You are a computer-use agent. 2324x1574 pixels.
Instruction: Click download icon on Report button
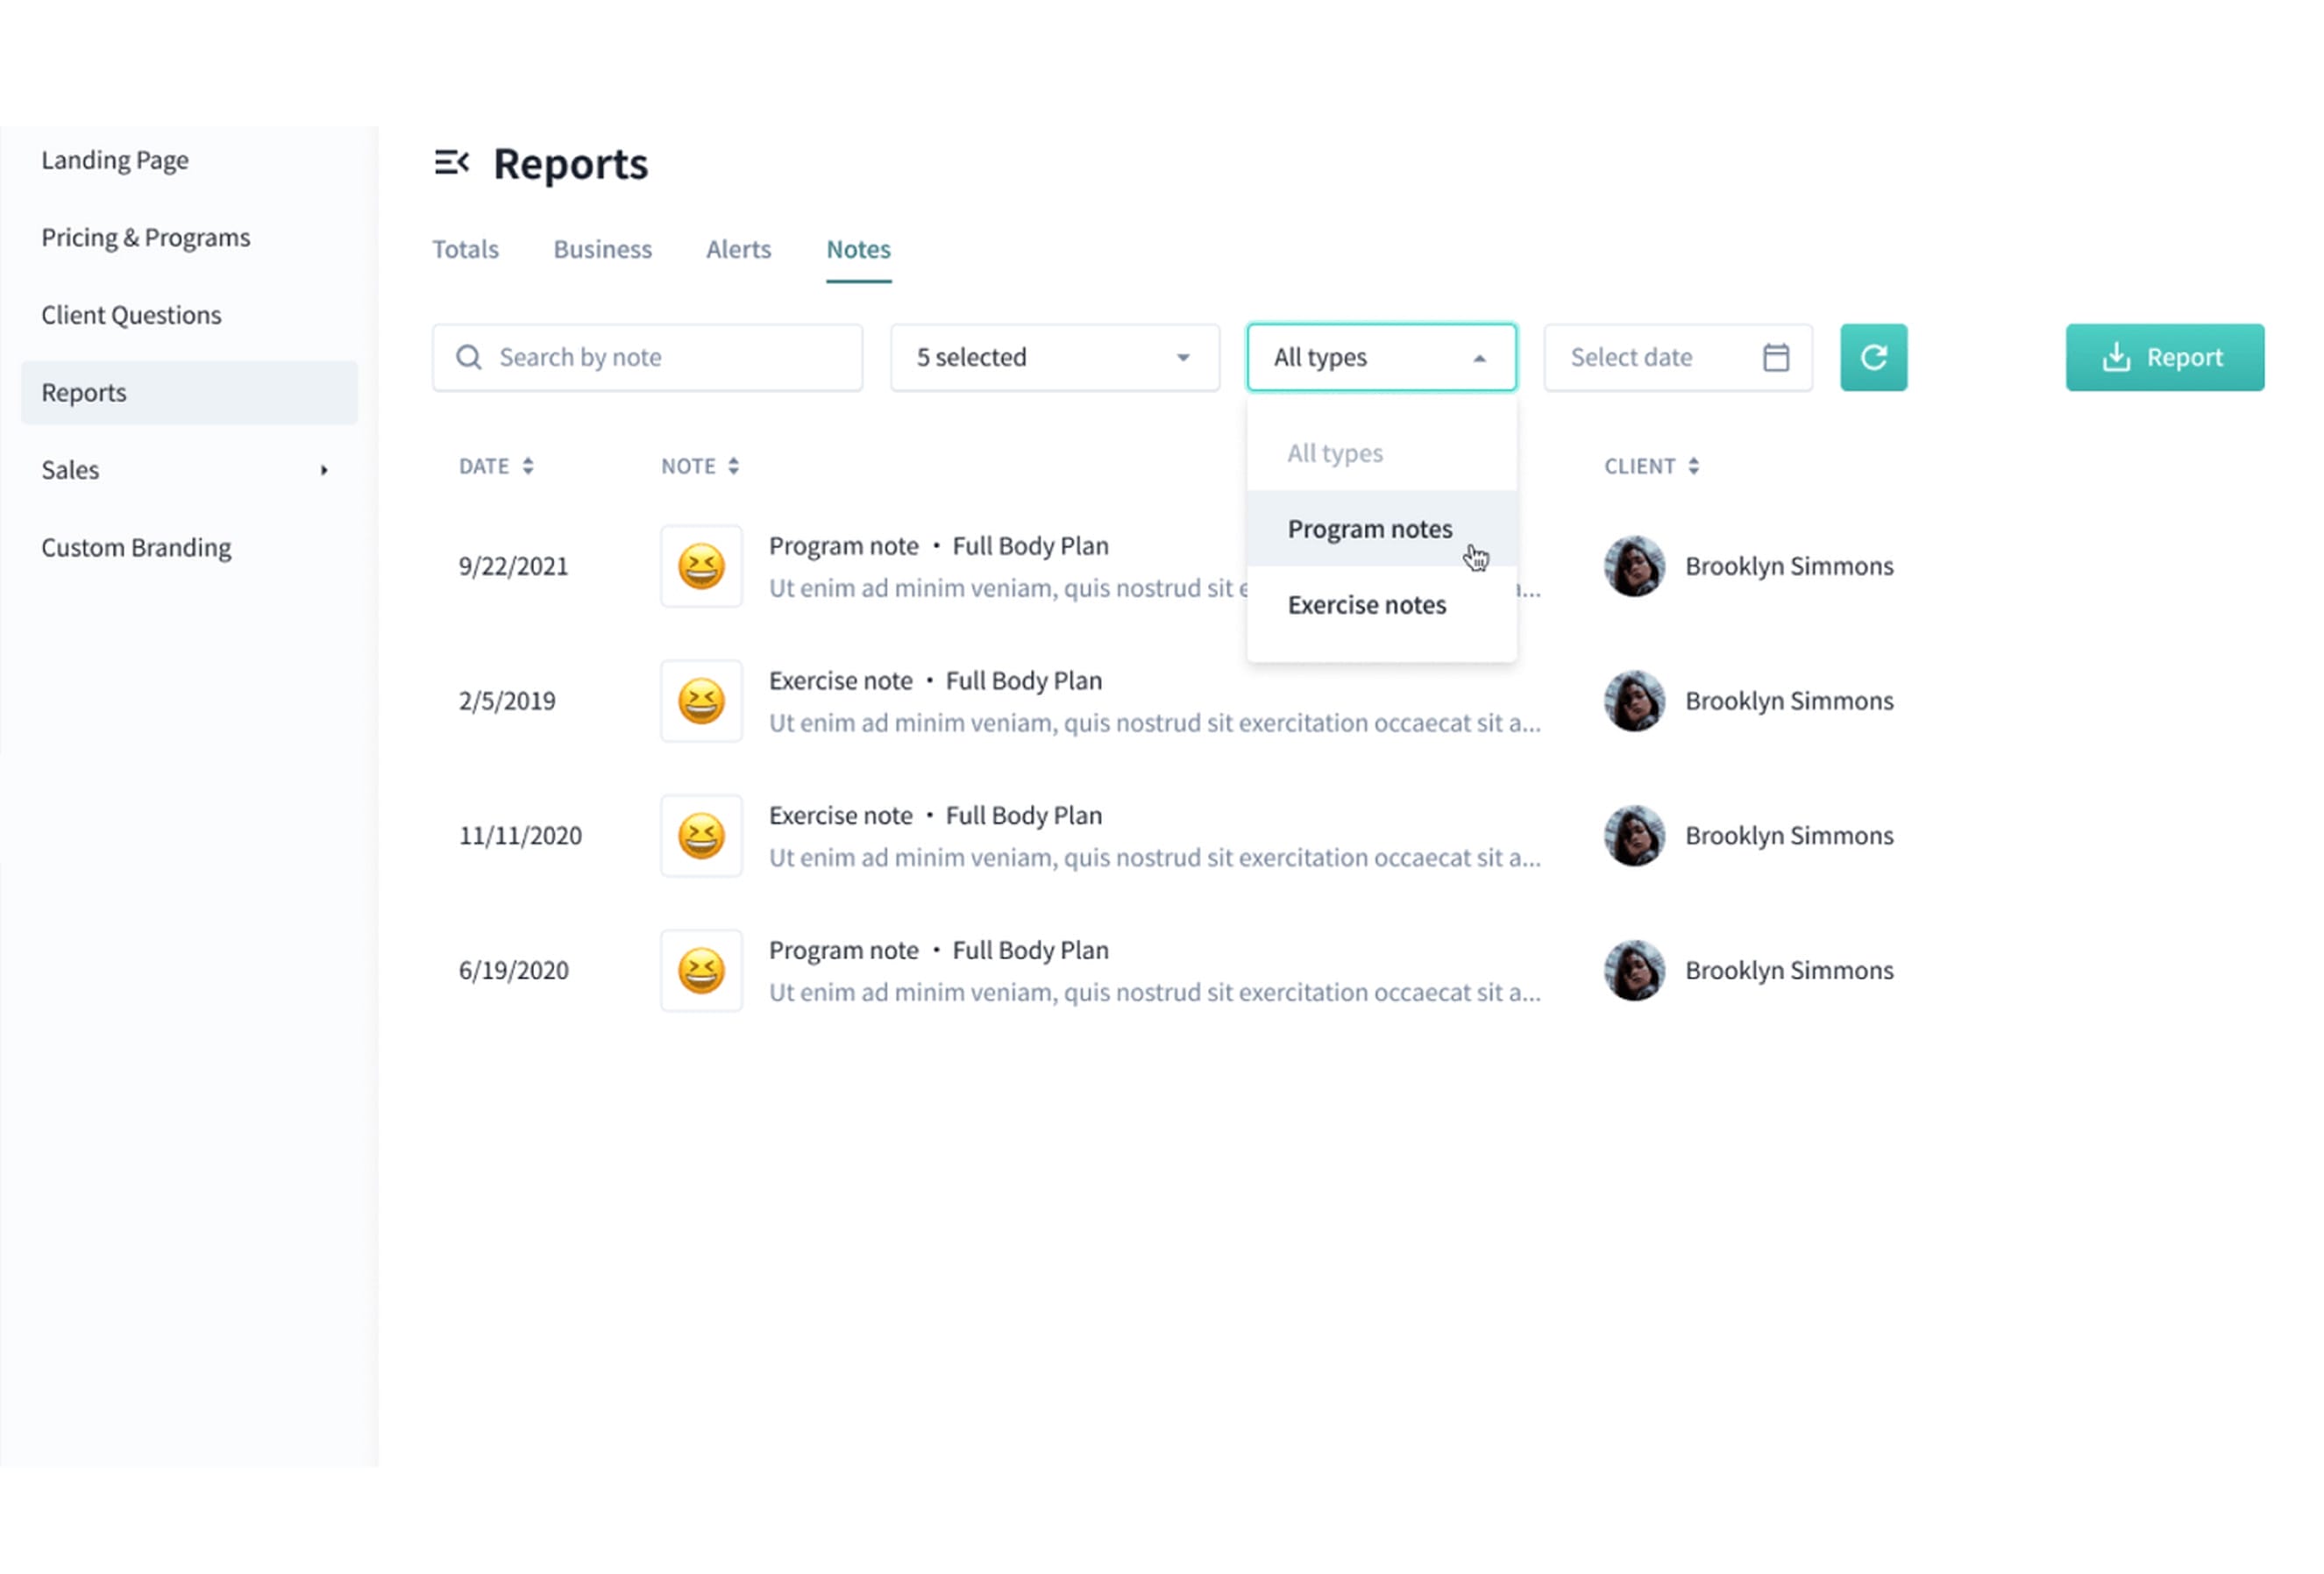[x=2115, y=357]
